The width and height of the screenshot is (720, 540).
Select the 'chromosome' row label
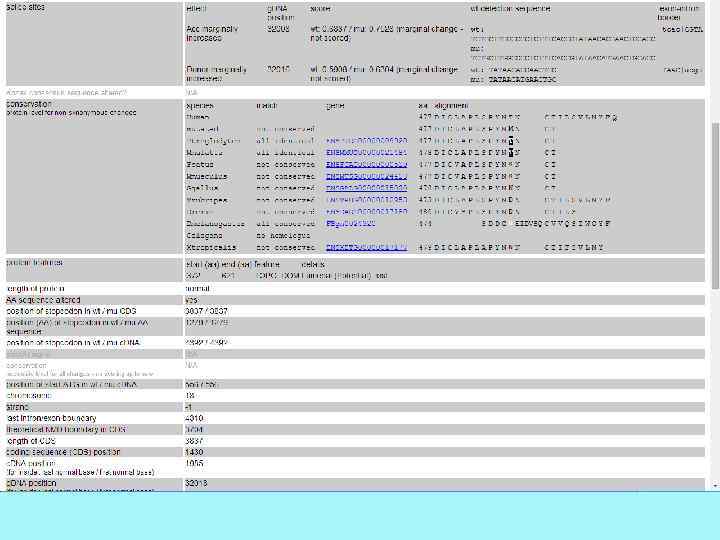(28, 395)
